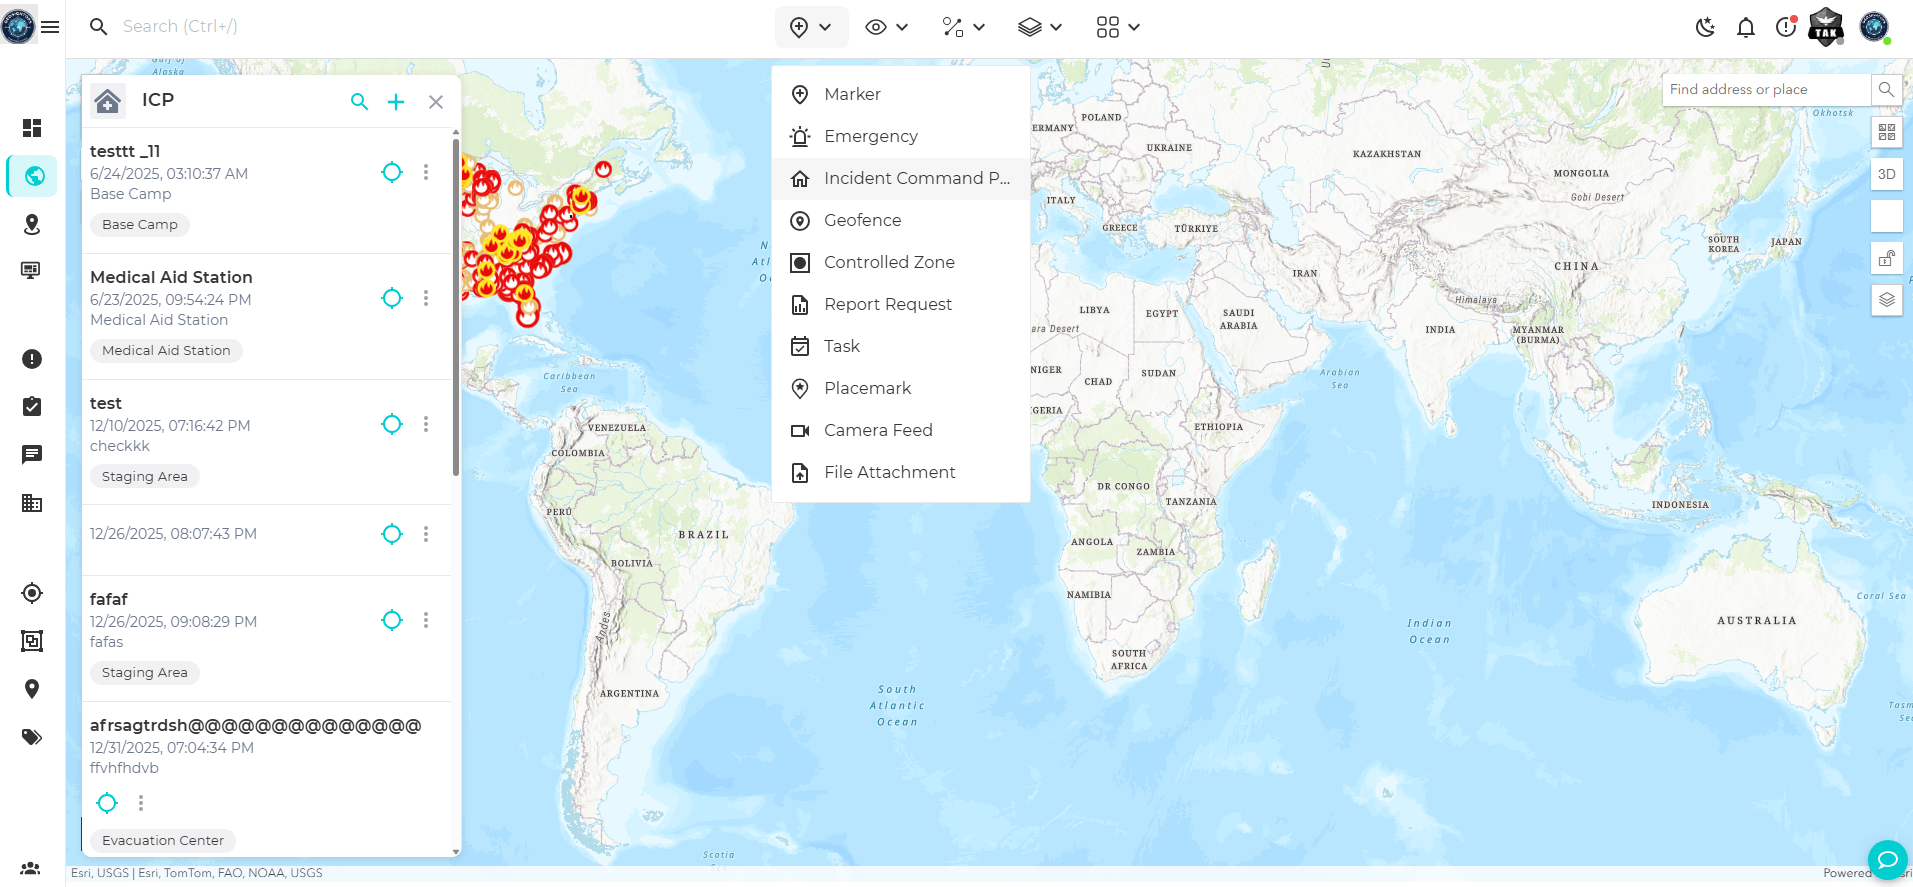The width and height of the screenshot is (1913, 887).
Task: Click the blank map tool button below 3D
Action: (1887, 216)
